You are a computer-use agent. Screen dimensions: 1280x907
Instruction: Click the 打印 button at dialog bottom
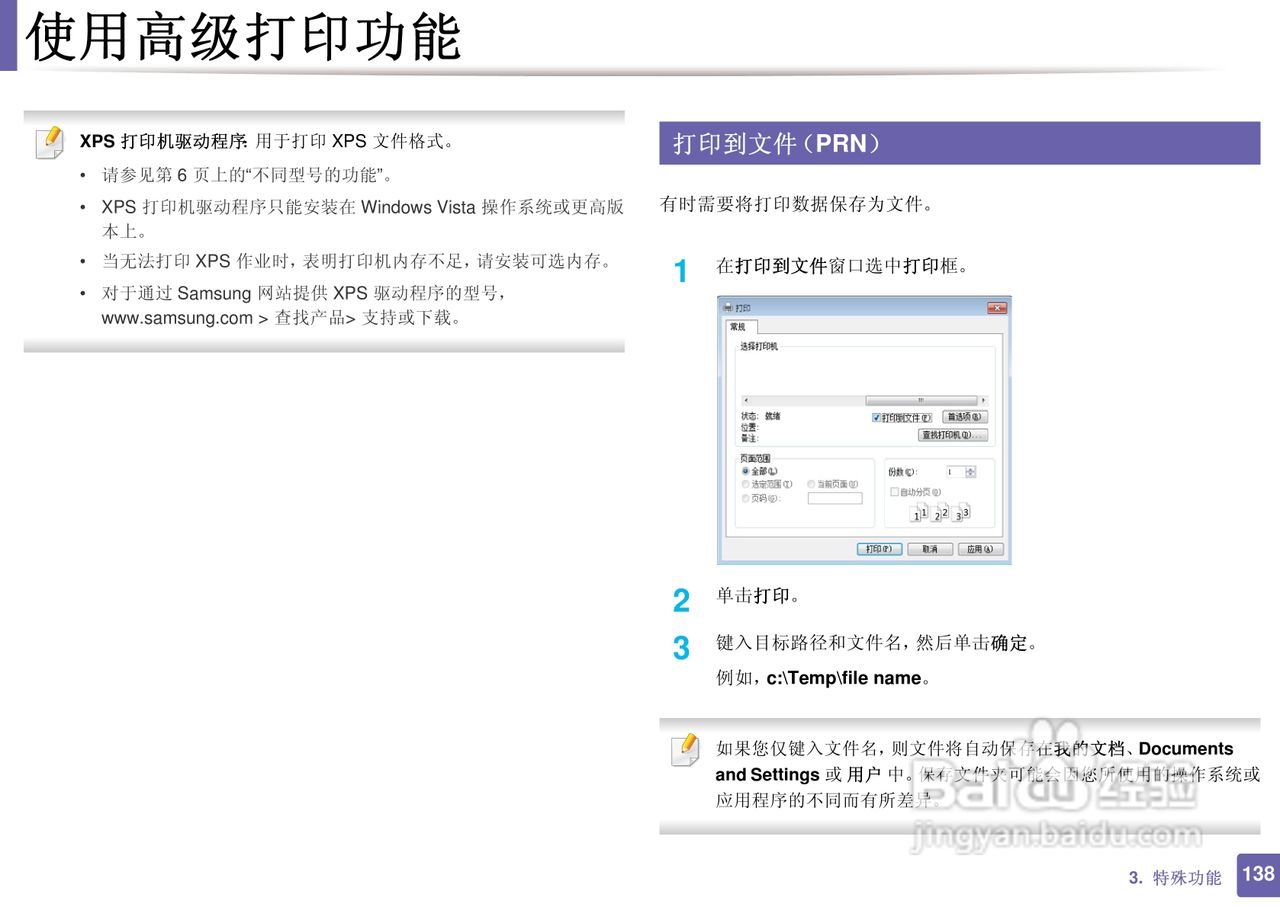pyautogui.click(x=880, y=549)
